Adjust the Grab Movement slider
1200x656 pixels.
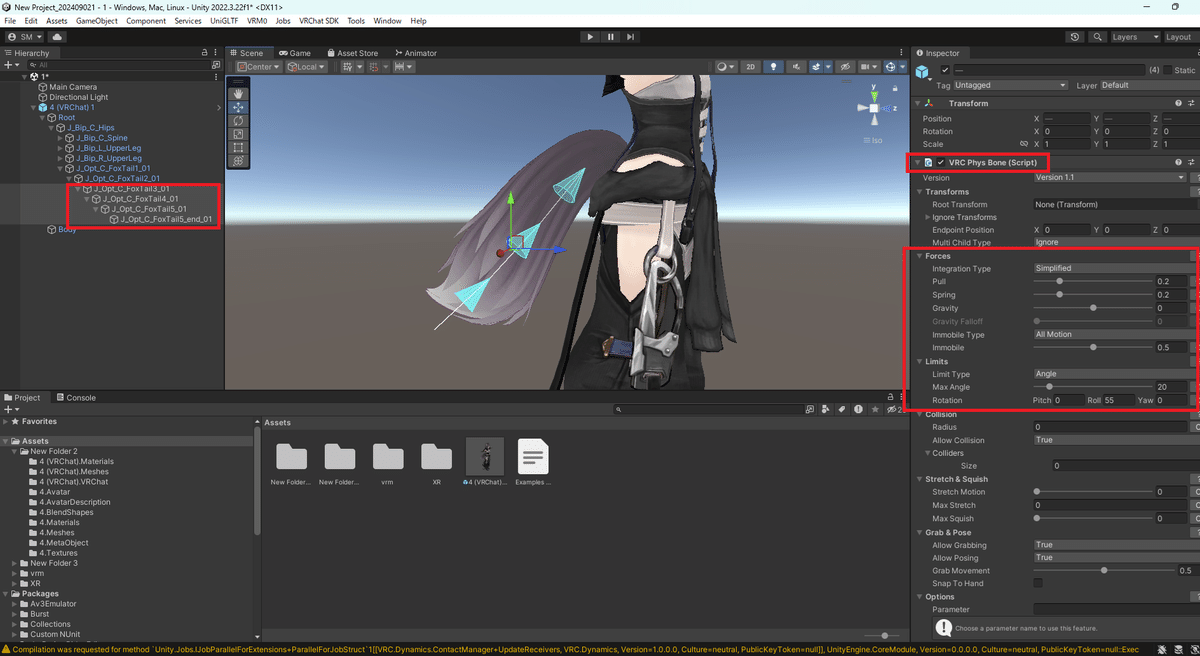[1104, 570]
